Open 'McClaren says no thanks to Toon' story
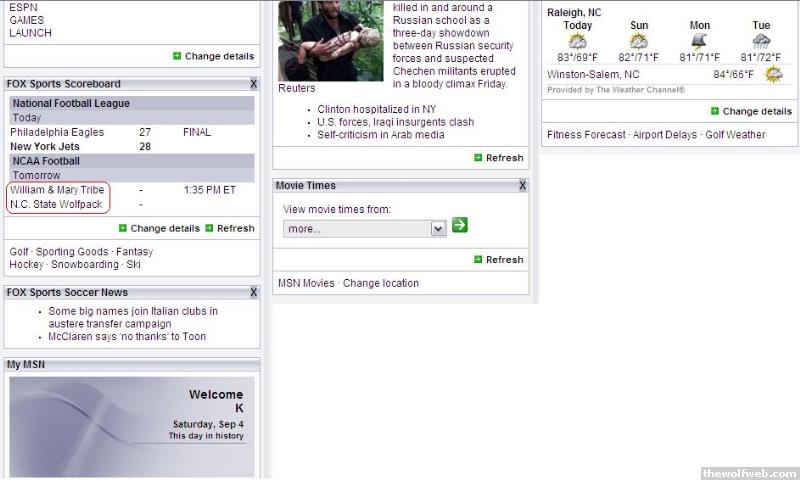 (127, 337)
